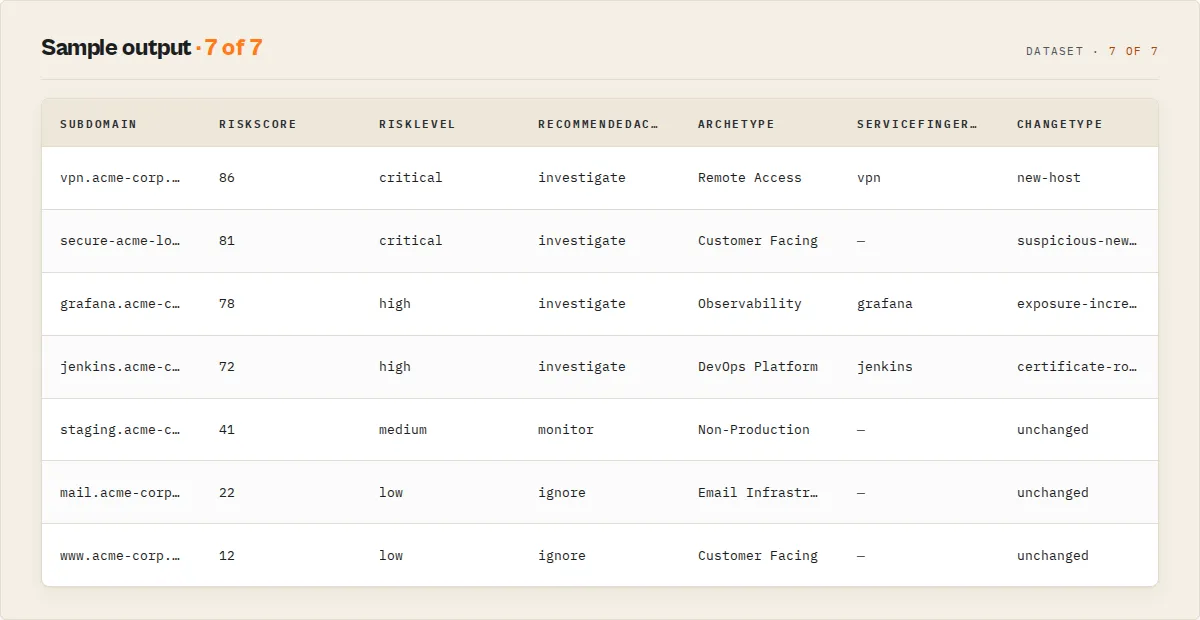
Task: Click the Email Infrastr… archetype cell
Action: click(758, 493)
